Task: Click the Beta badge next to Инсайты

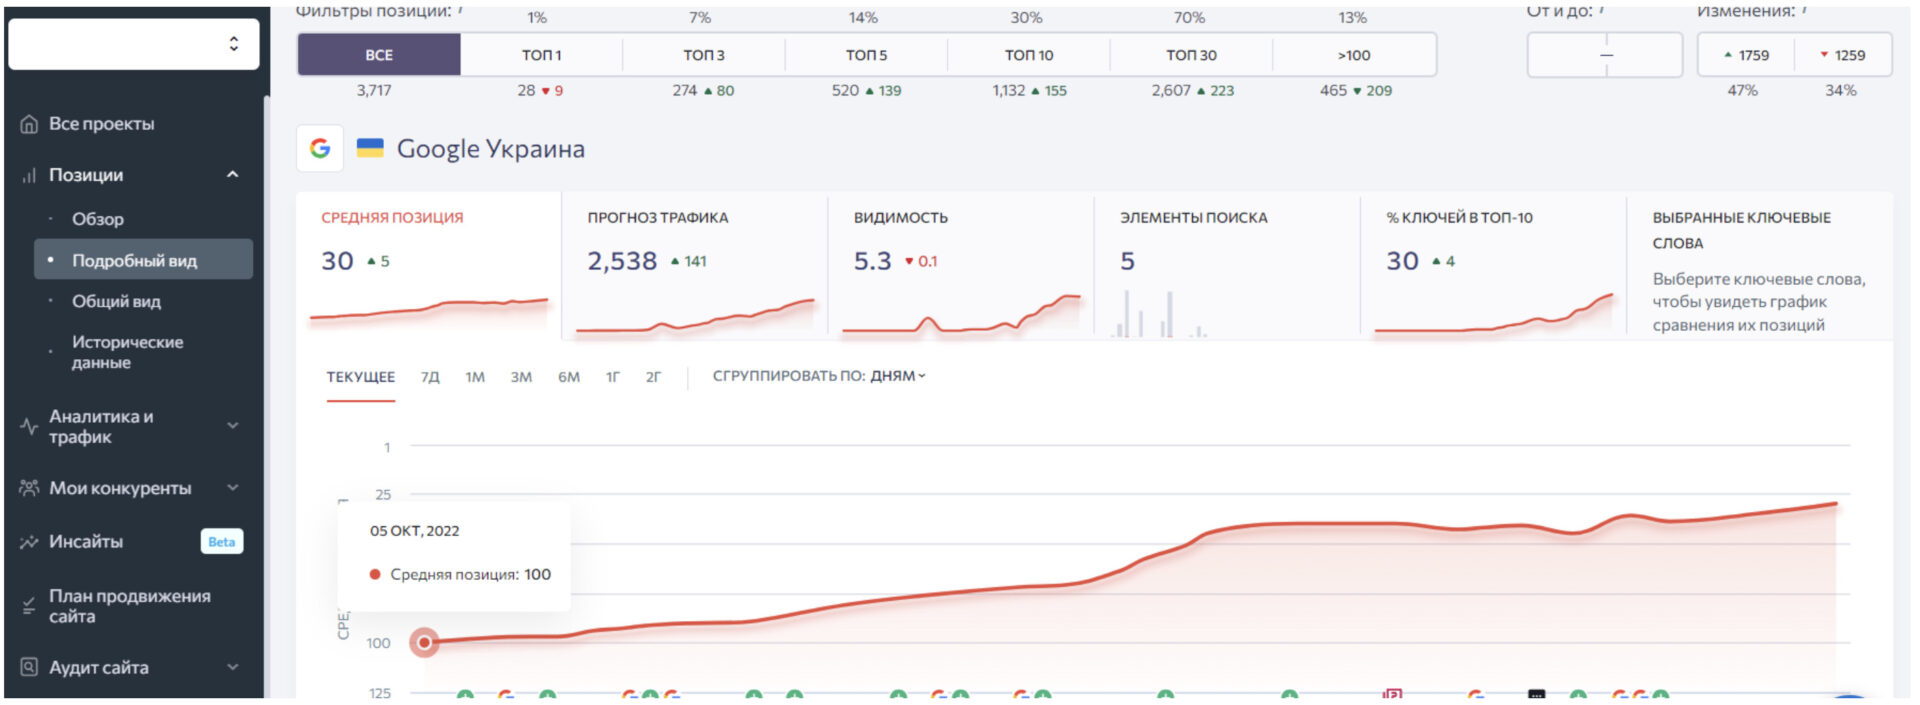Action: coord(222,542)
